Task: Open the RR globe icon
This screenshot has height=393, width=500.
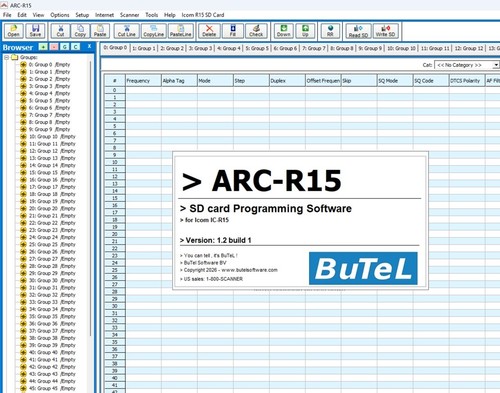Action: 330,31
